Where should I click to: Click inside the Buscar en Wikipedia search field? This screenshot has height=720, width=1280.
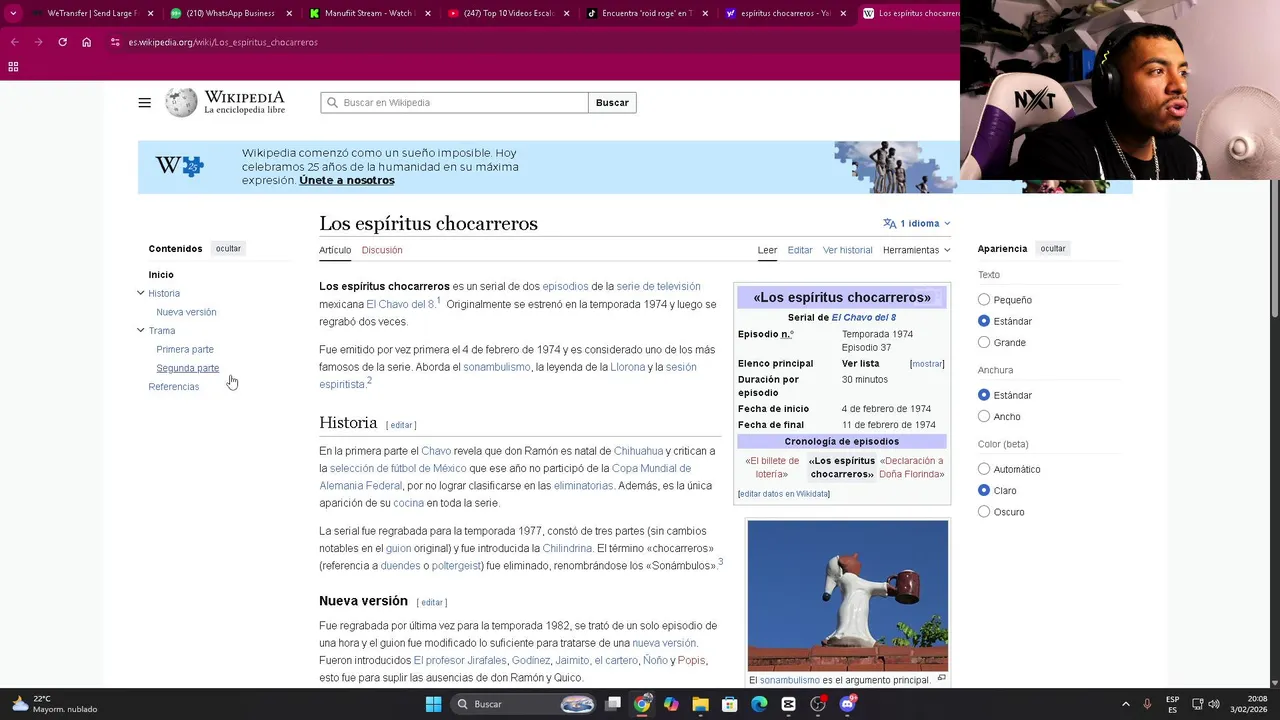[x=455, y=103]
